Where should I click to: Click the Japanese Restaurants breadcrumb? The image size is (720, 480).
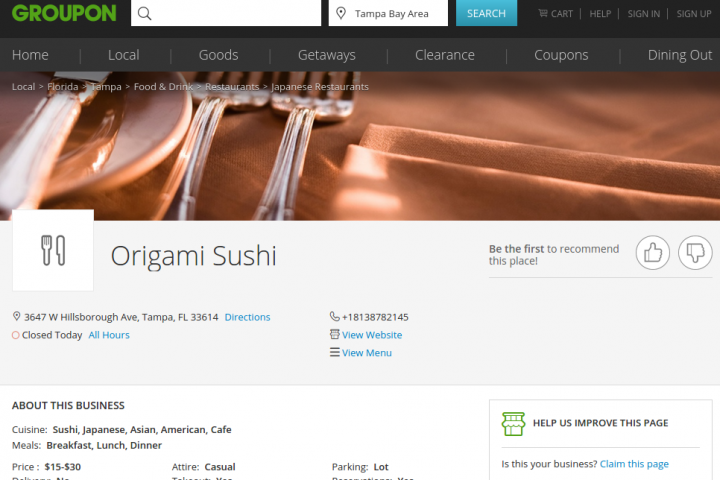320,87
